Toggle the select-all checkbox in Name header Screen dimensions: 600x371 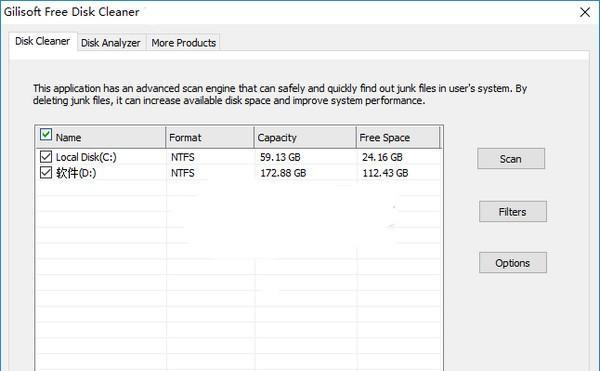[x=46, y=135]
